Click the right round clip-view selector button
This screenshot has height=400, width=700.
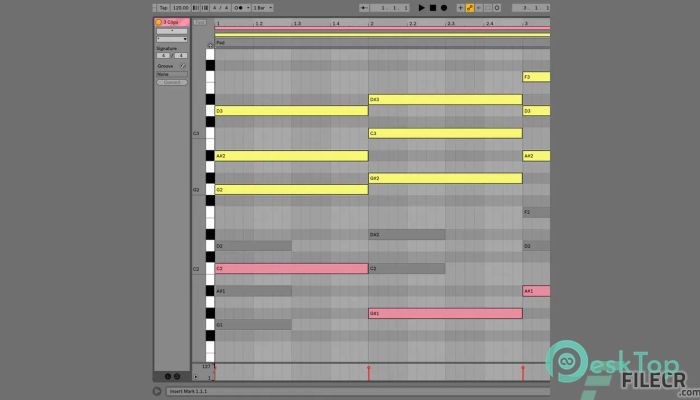pos(177,376)
